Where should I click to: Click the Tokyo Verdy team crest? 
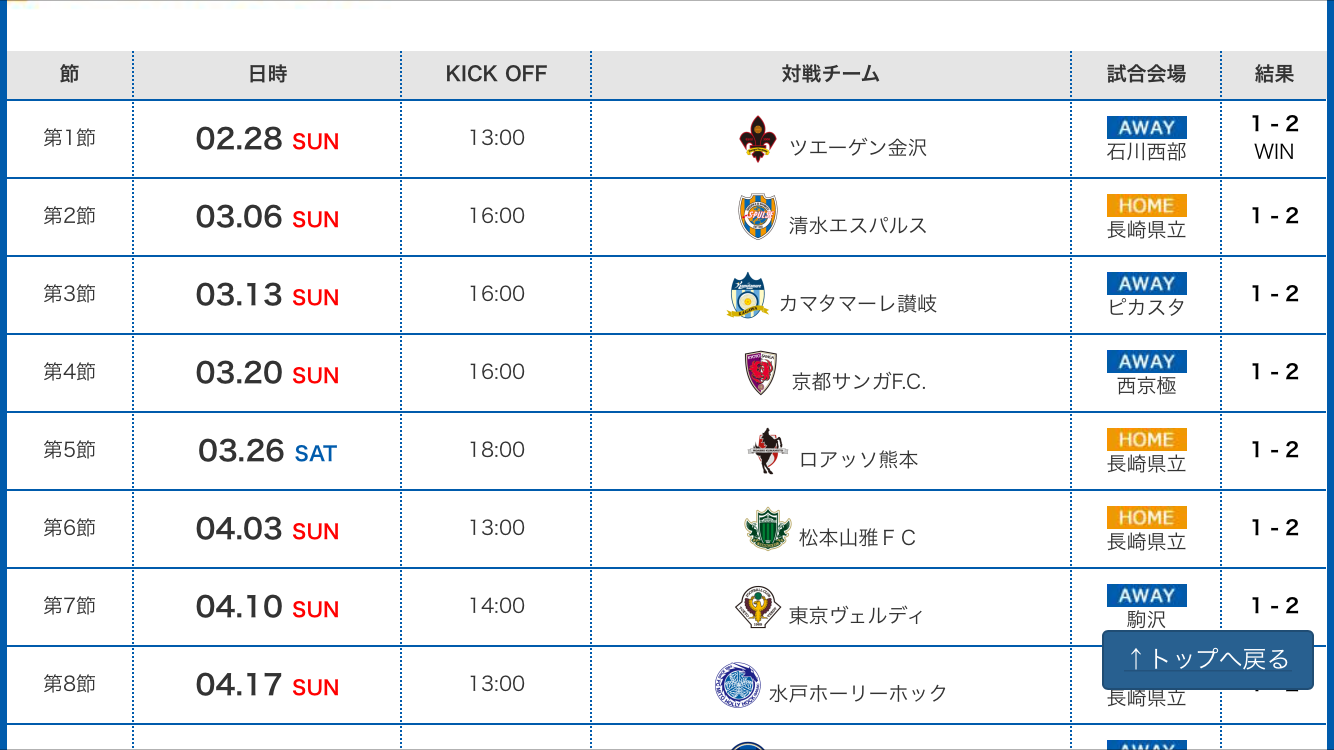tap(758, 607)
